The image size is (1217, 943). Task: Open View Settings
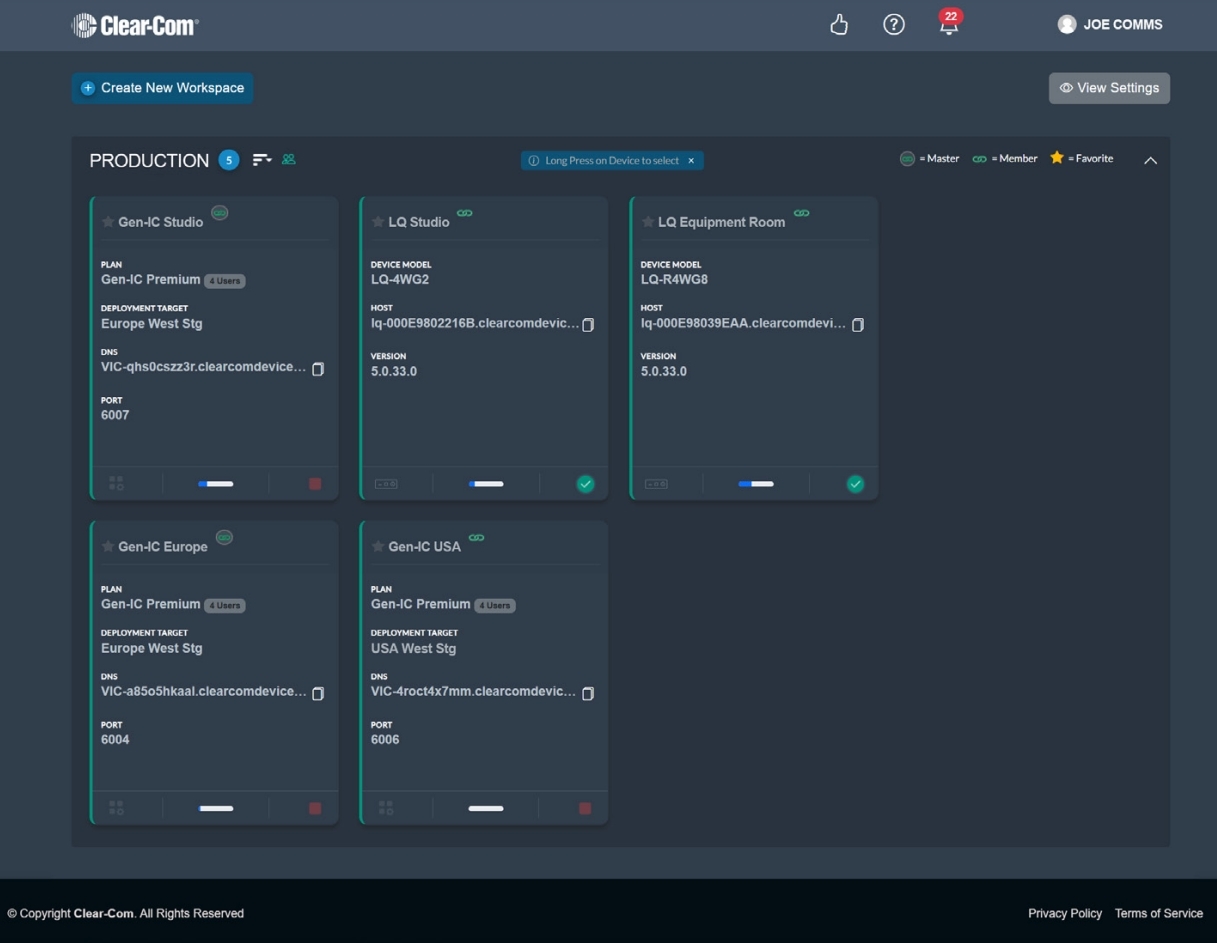coord(1109,88)
